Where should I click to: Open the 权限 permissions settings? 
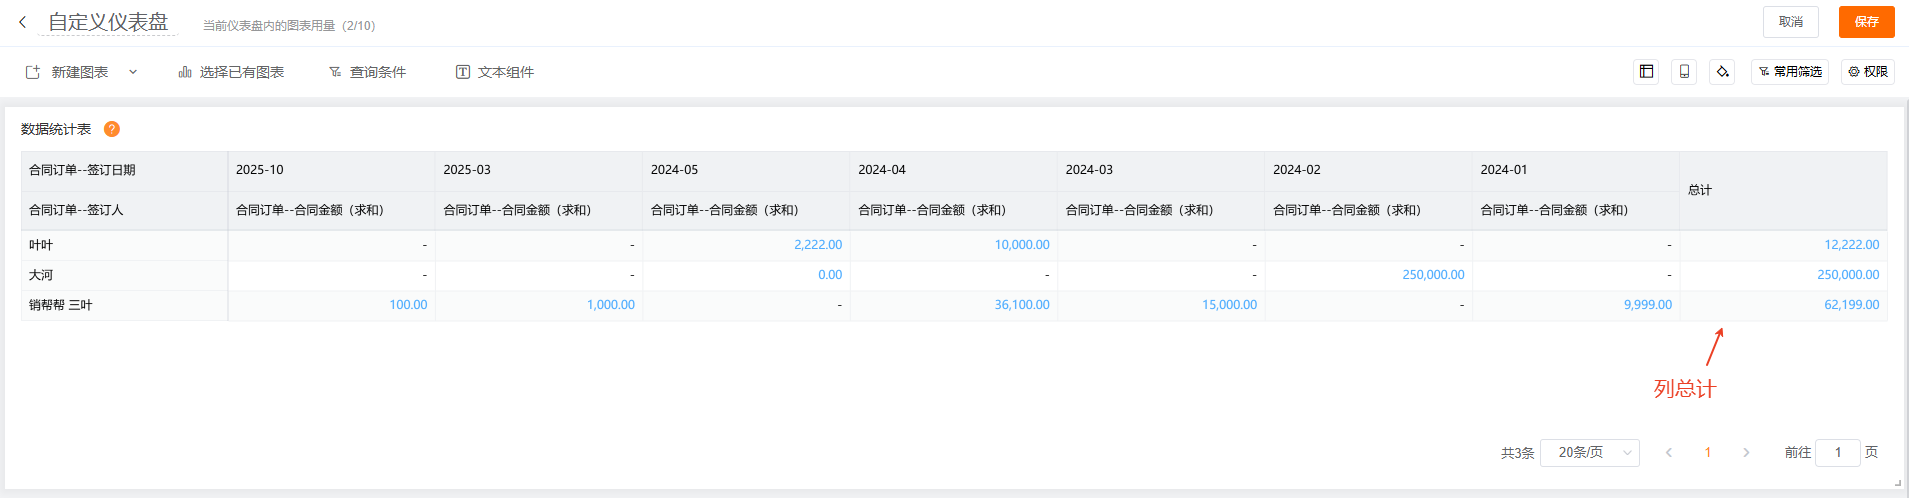click(x=1867, y=72)
